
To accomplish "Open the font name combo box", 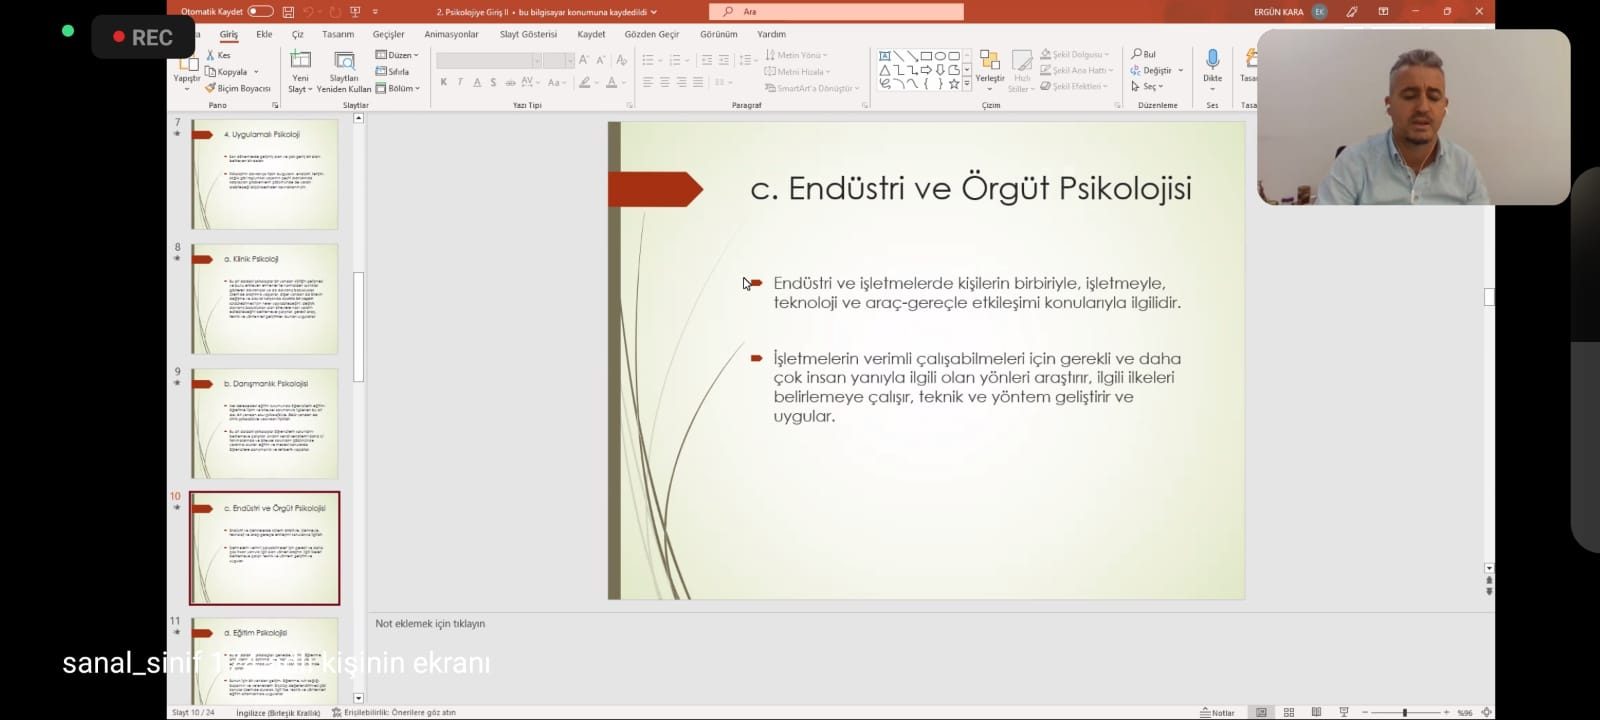I will pyautogui.click(x=489, y=60).
